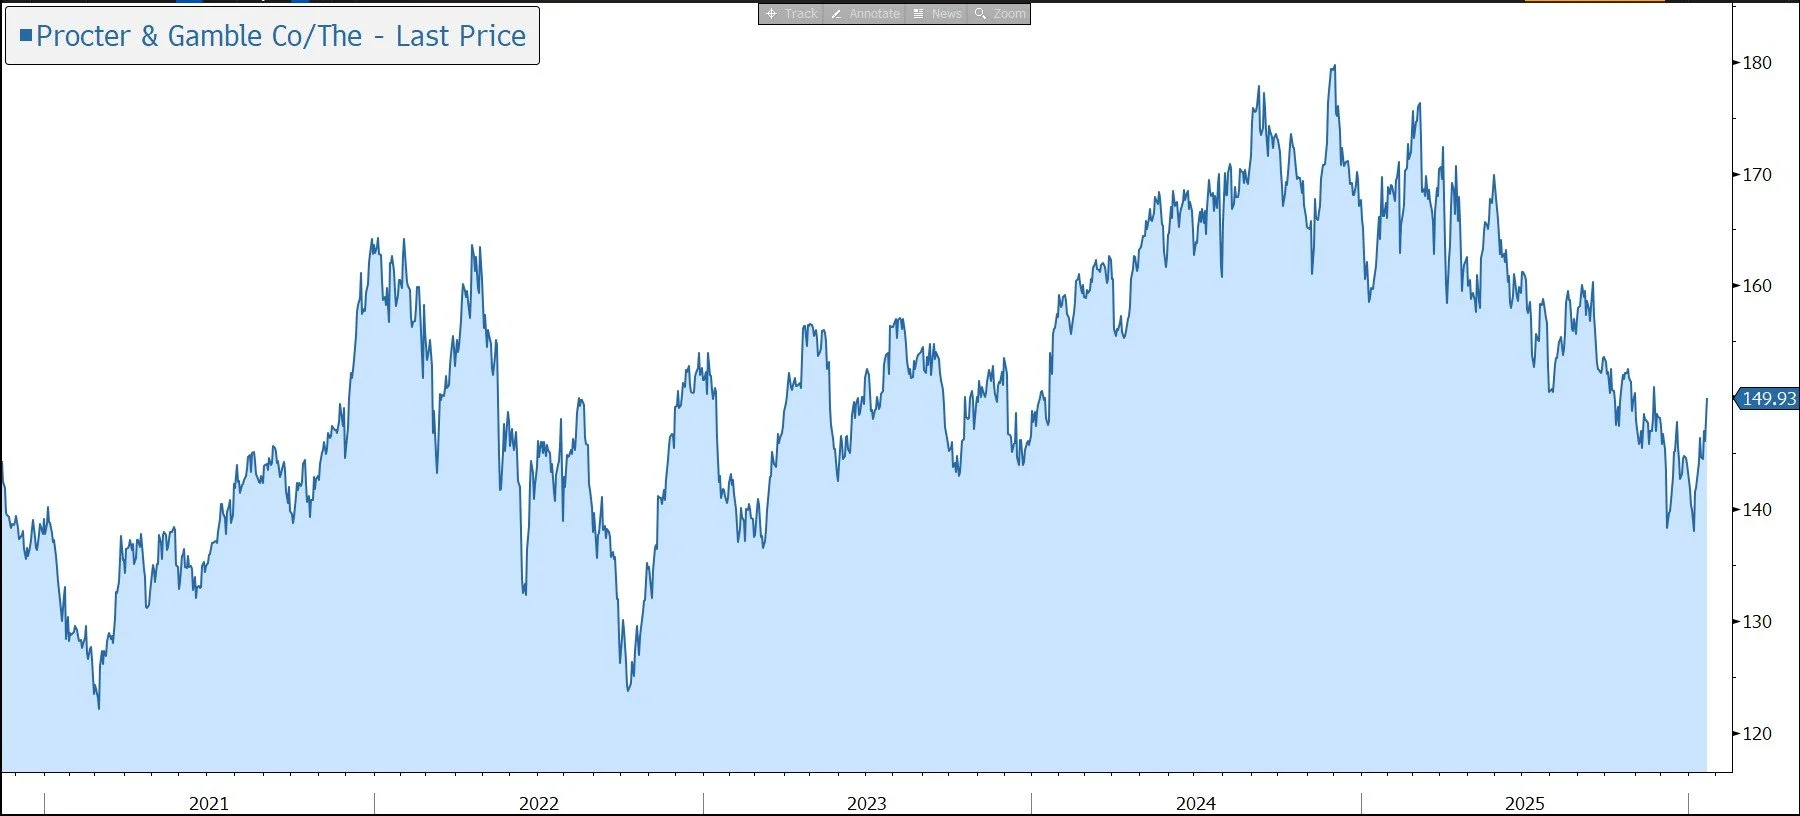1800x816 pixels.
Task: Click the 2024 year label on time axis
Action: coord(1196,803)
